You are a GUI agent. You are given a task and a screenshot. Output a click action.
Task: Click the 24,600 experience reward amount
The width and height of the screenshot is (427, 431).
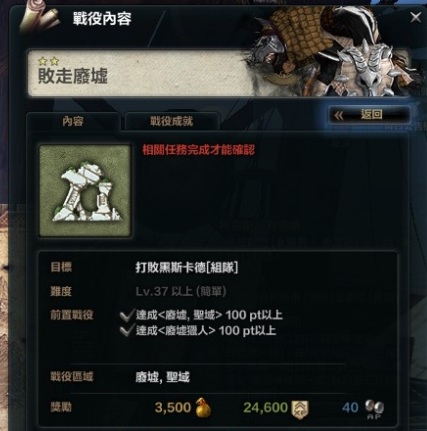tap(265, 407)
